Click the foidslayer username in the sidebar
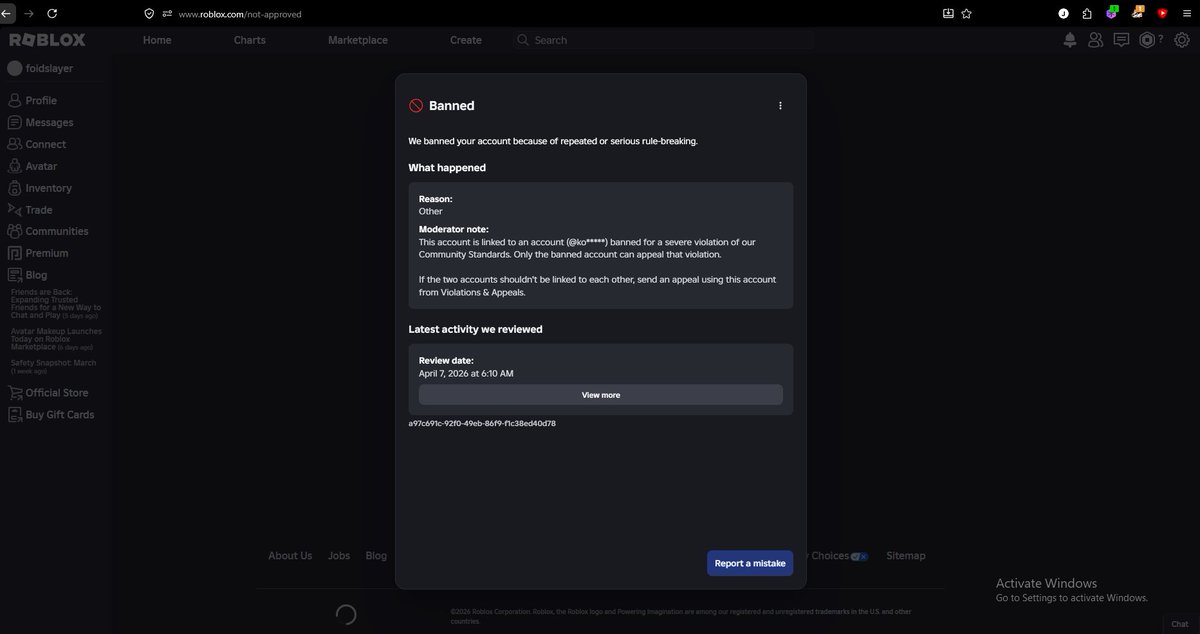Screen dimensions: 1200x634 pyautogui.click(x=49, y=69)
